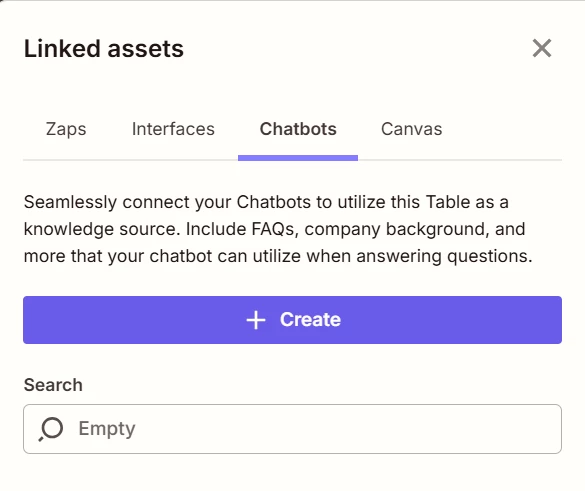Image resolution: width=585 pixels, height=491 pixels.
Task: Focus the Search input field
Action: [x=292, y=429]
